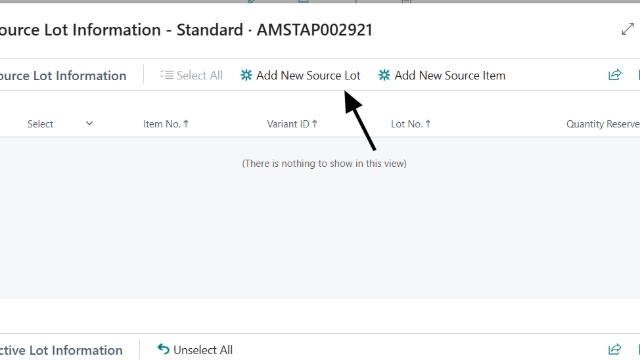Click the Unselect All undo arrow icon
Screen dimensions: 640x360
coord(163,349)
